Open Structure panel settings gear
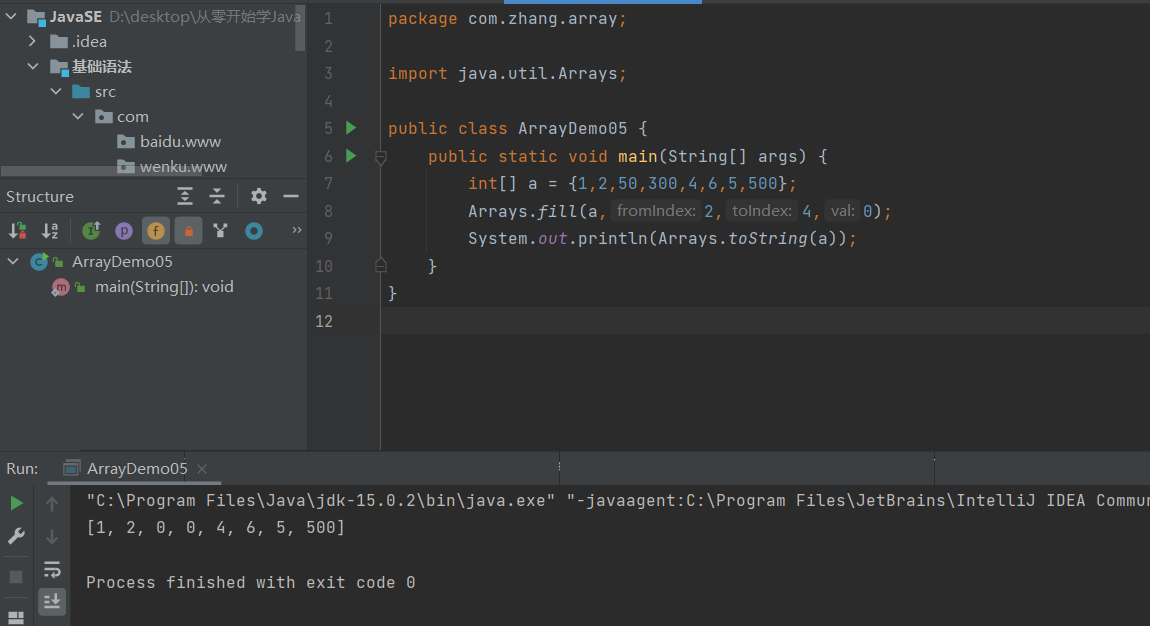 (259, 196)
